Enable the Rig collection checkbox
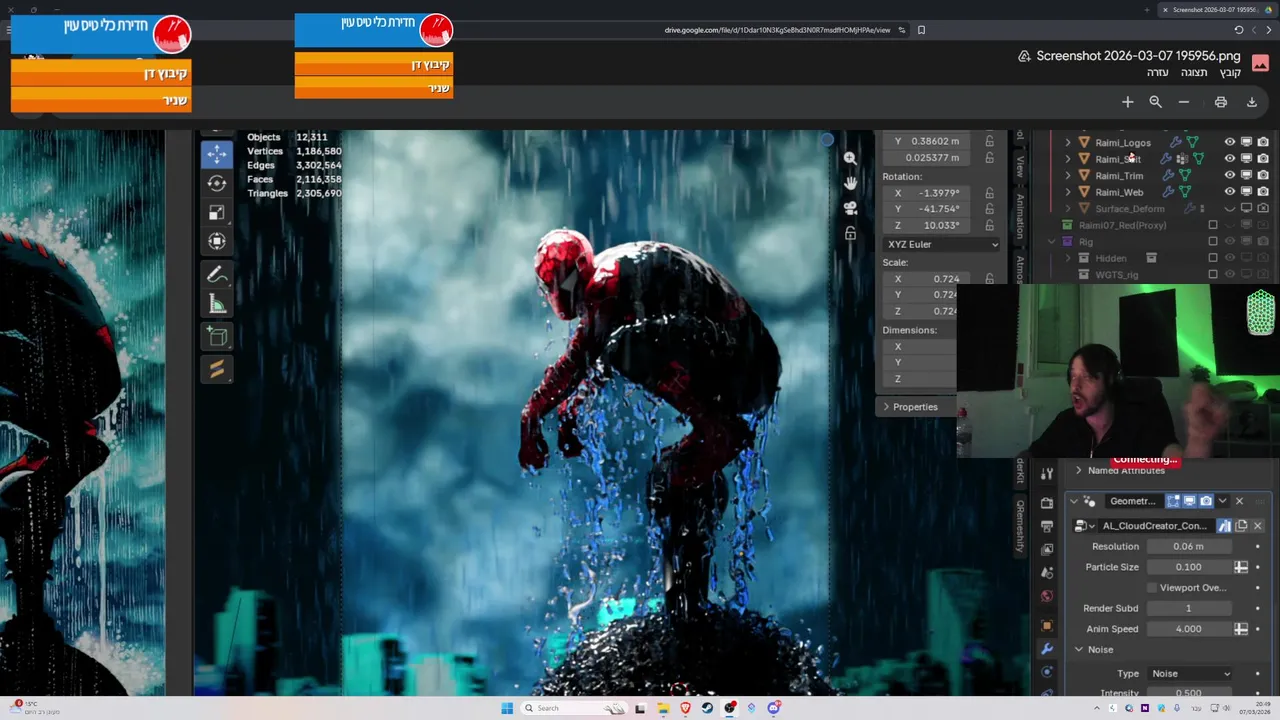Screen dimensions: 1280x720 [1213, 242]
